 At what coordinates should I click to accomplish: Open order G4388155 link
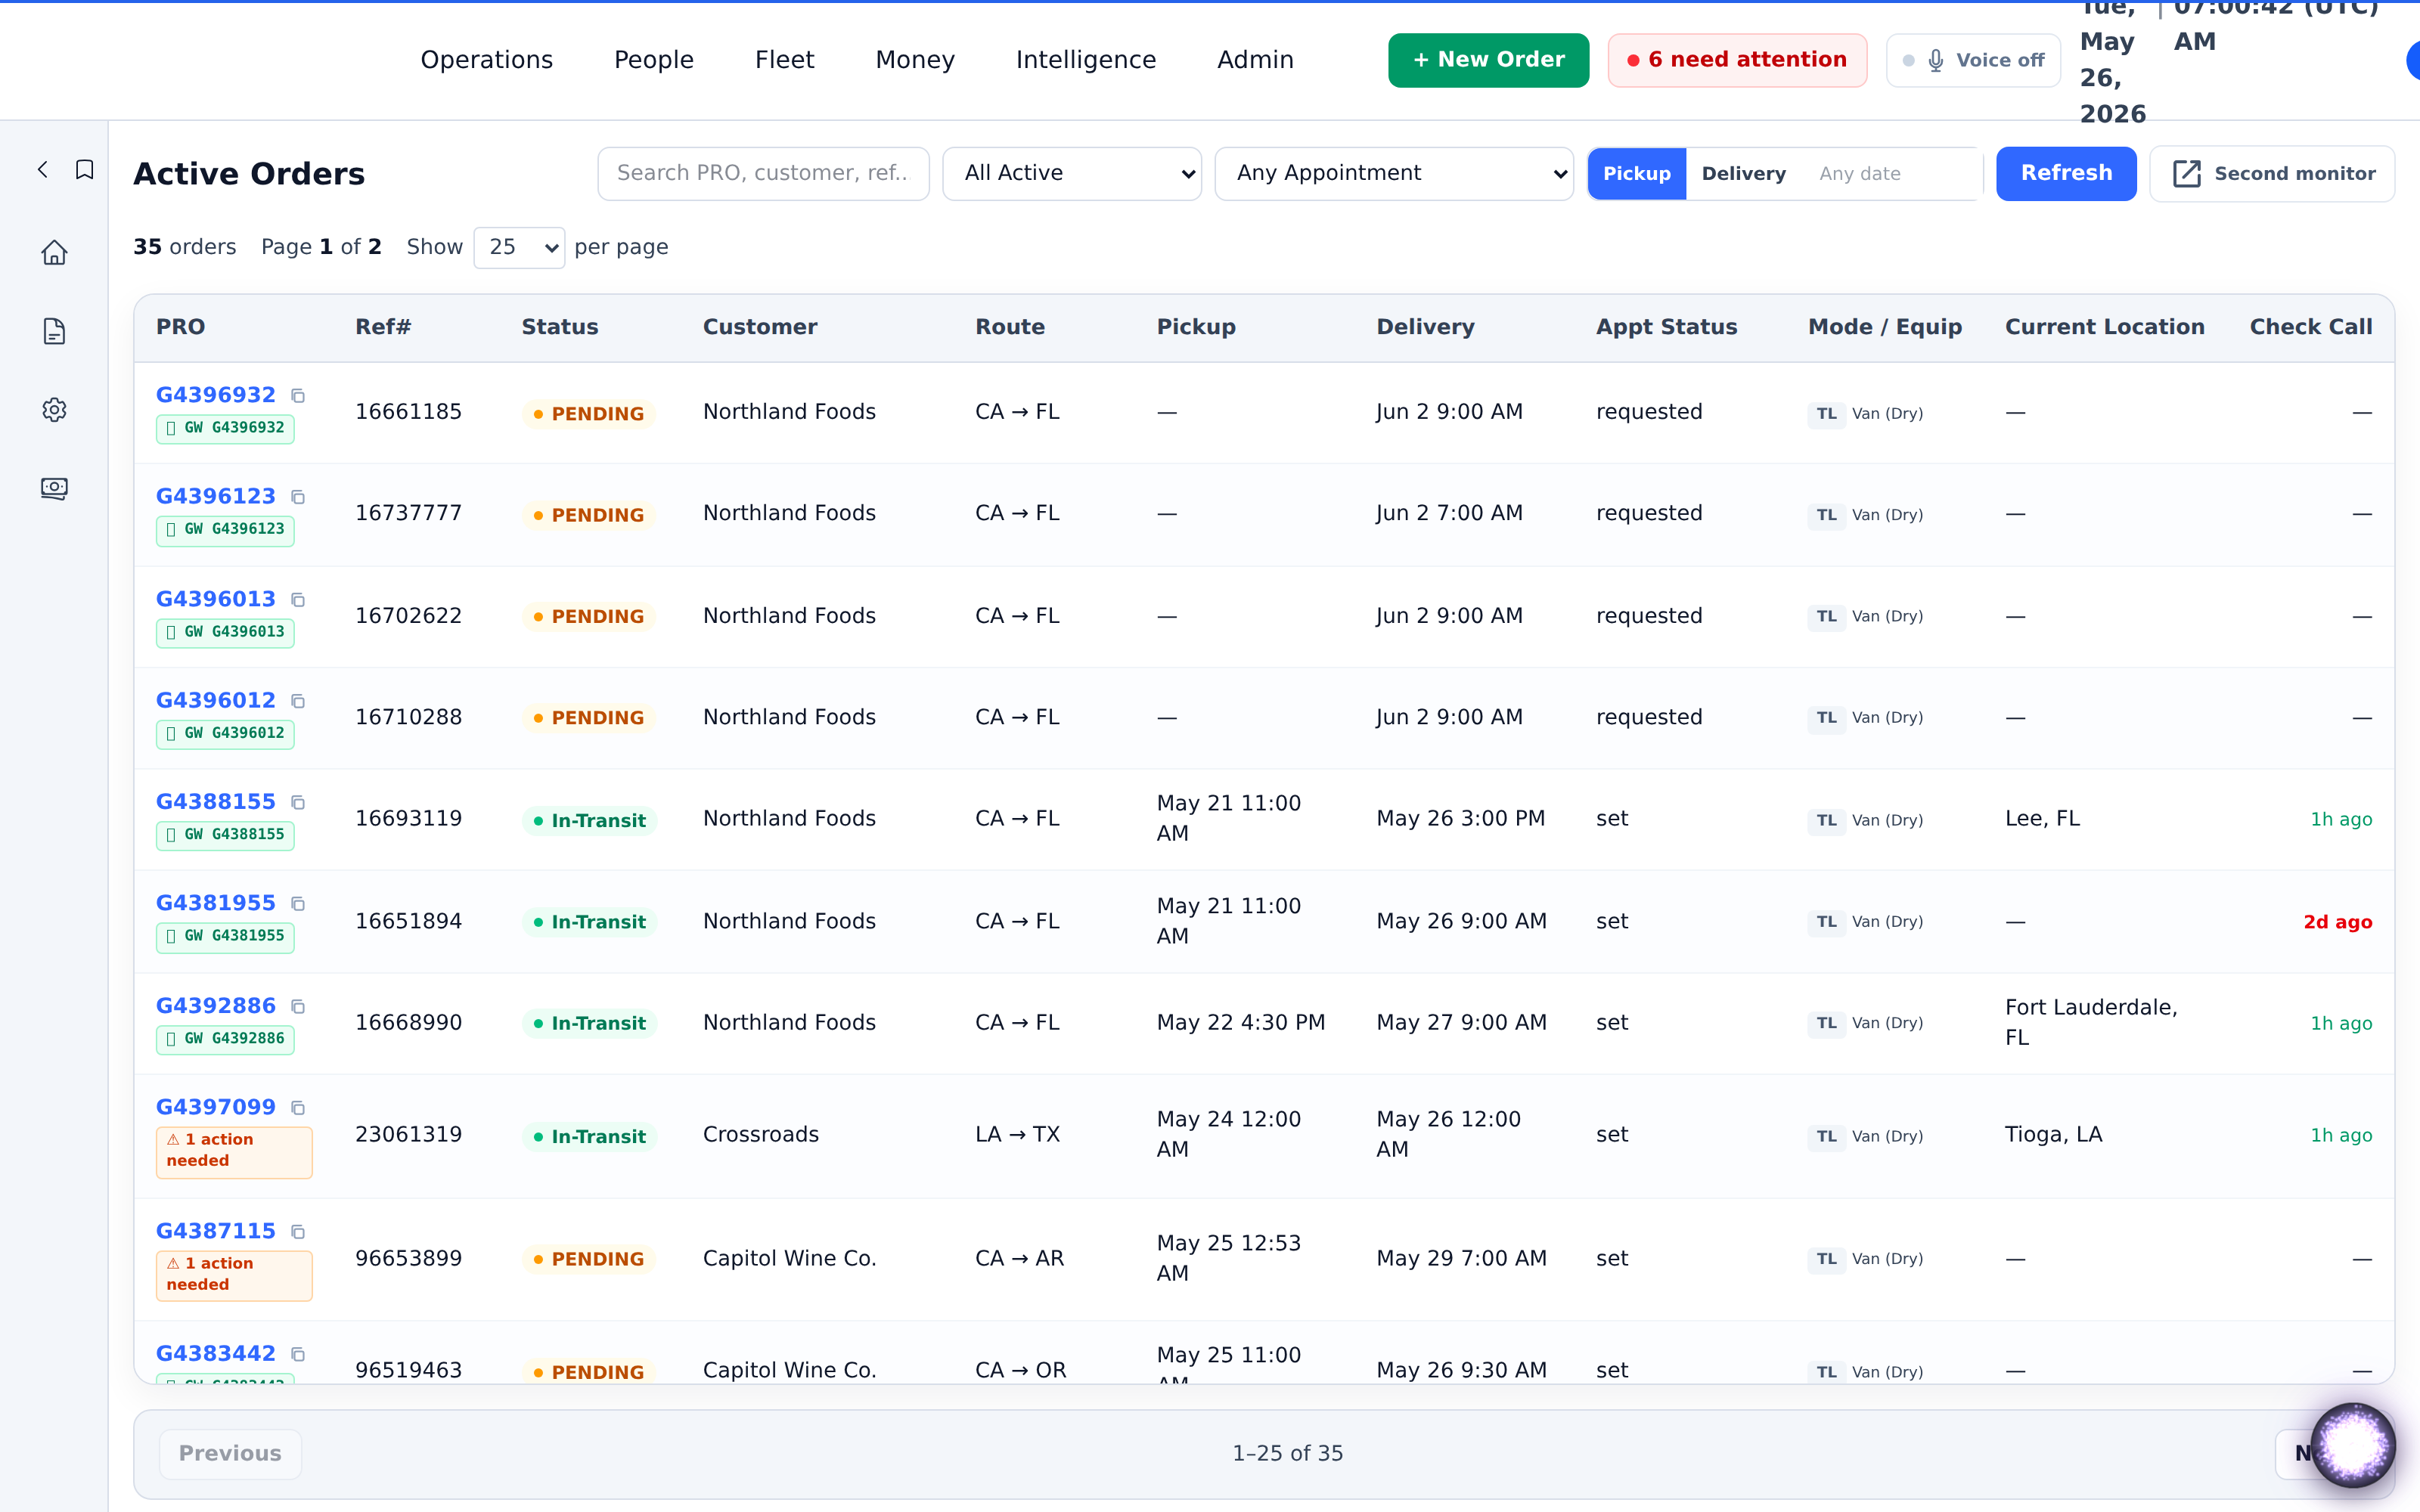click(x=215, y=801)
